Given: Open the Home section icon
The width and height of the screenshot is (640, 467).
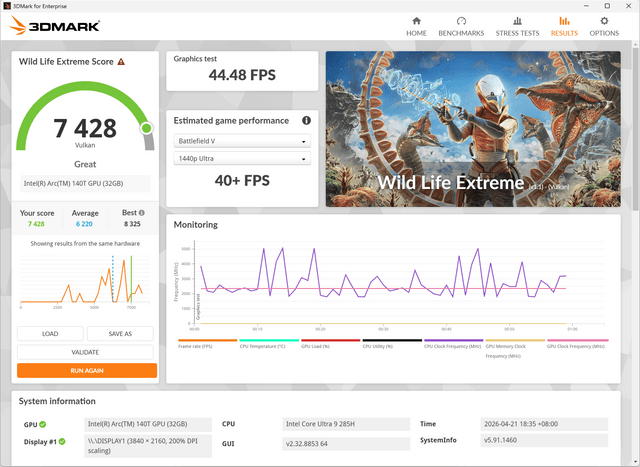Looking at the screenshot, I should 416,21.
